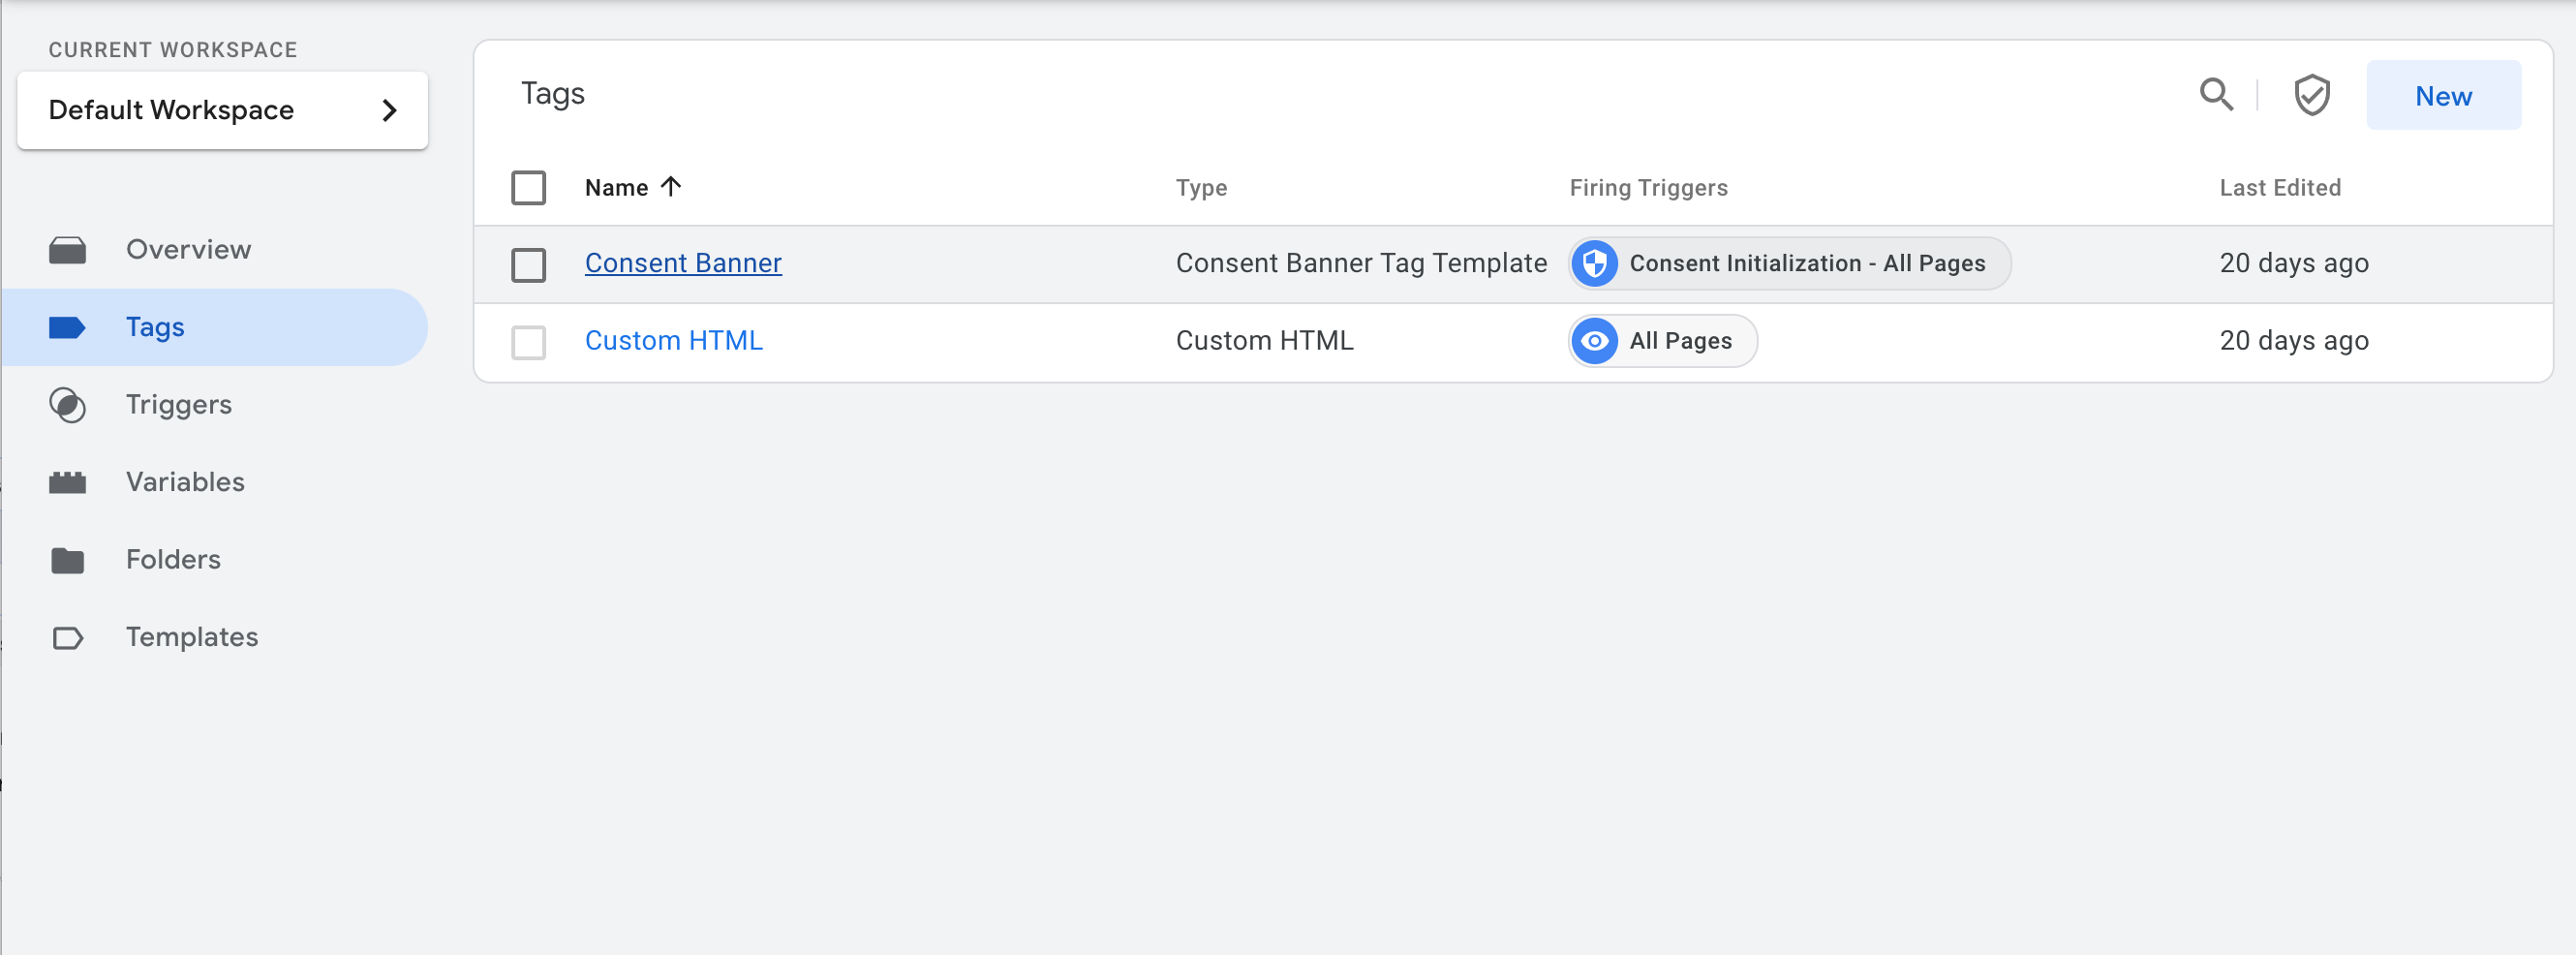The image size is (2576, 955).
Task: Go to Overview in the sidebar
Action: [214, 250]
